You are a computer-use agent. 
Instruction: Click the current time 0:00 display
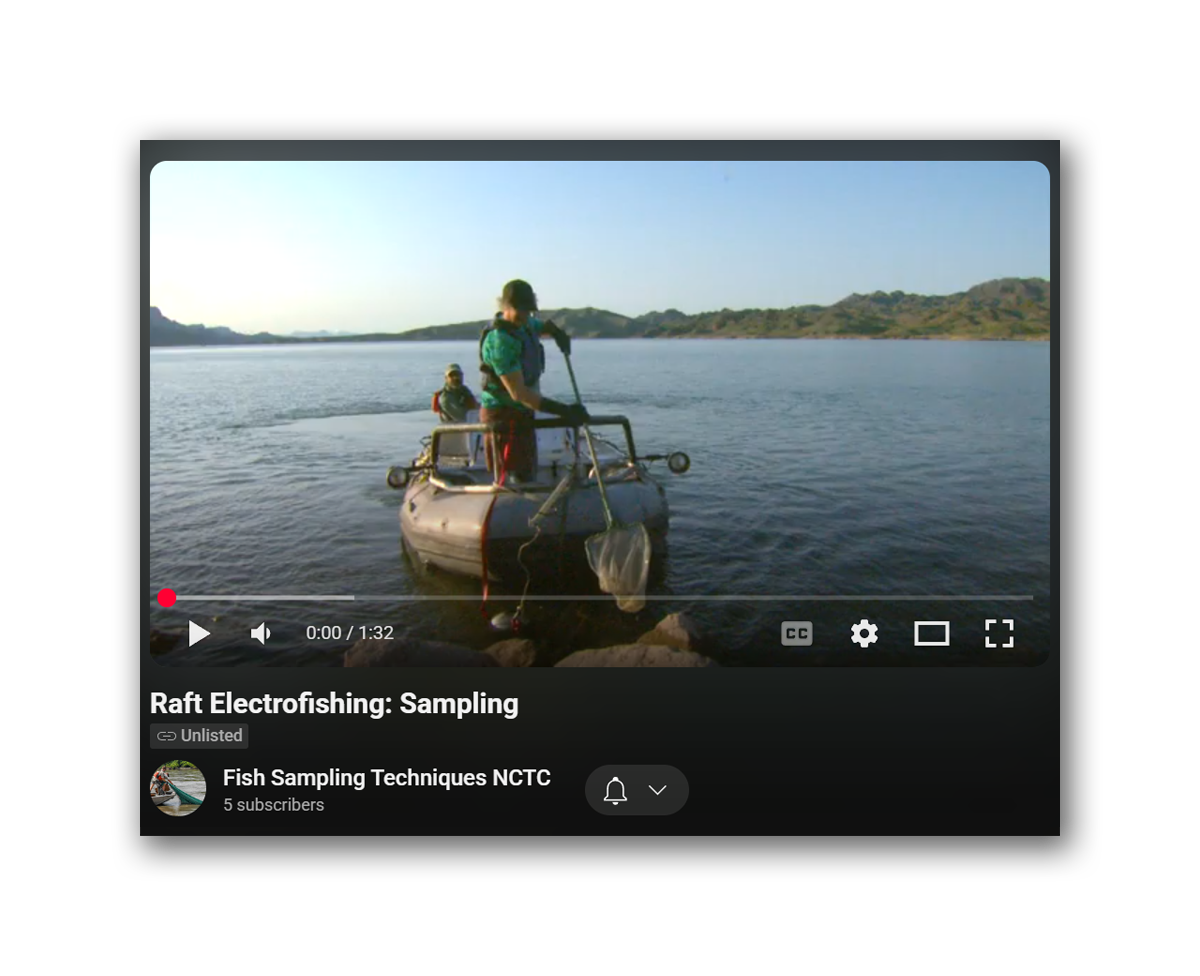(323, 633)
